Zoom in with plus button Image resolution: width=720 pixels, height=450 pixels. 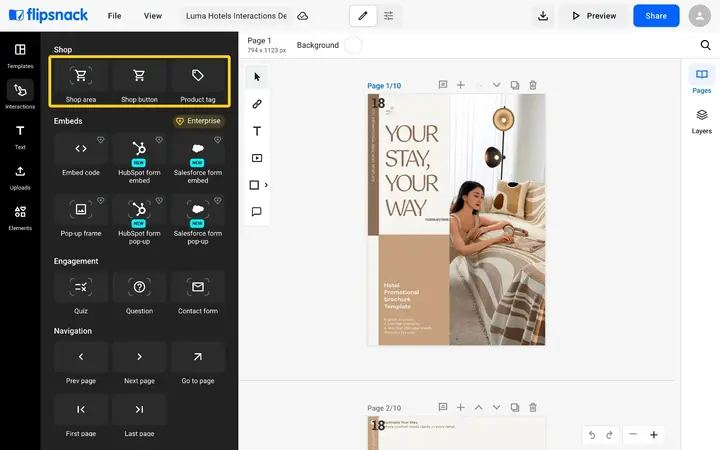click(x=654, y=434)
